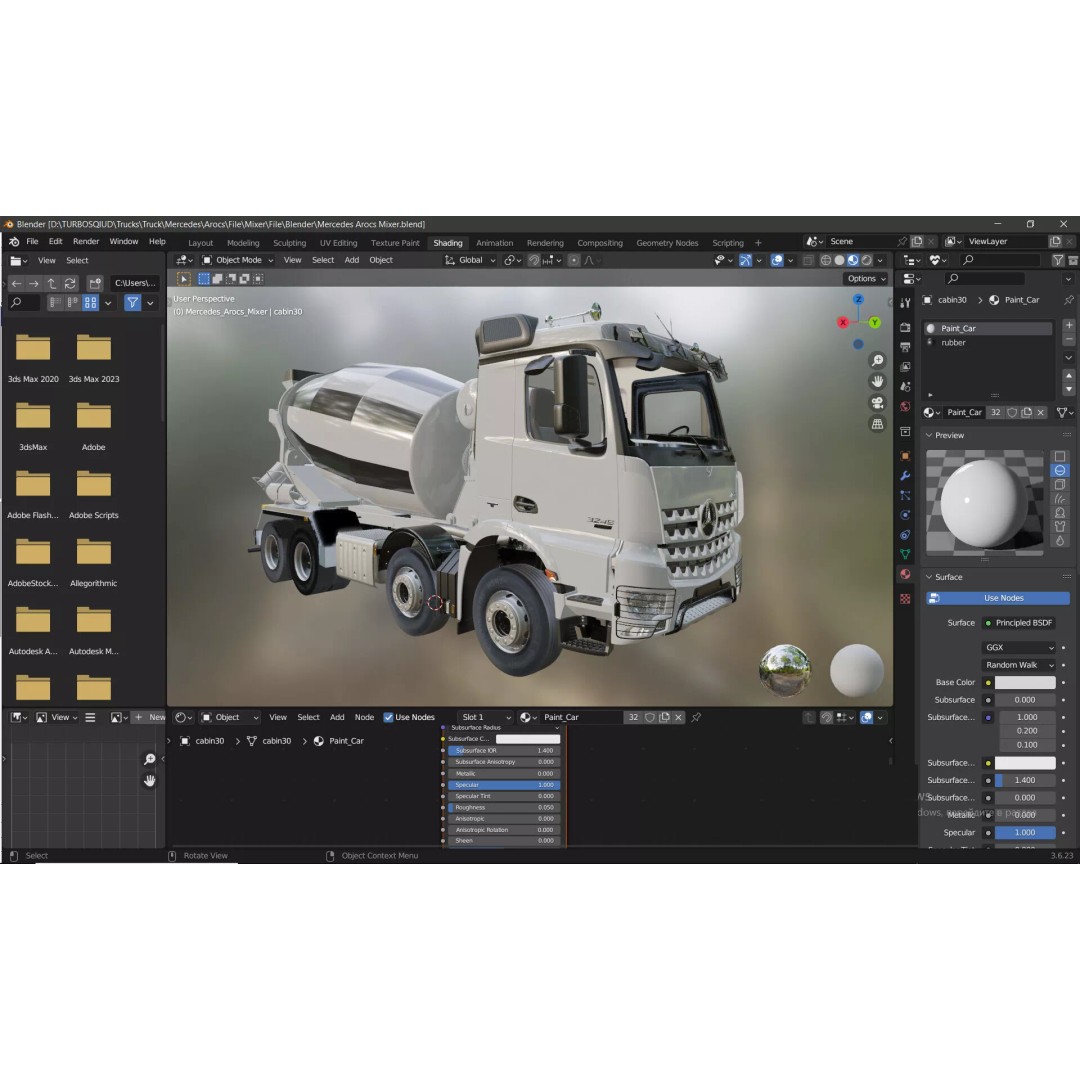Click file browser forward arrow
Image resolution: width=1080 pixels, height=1080 pixels.
pos(33,283)
